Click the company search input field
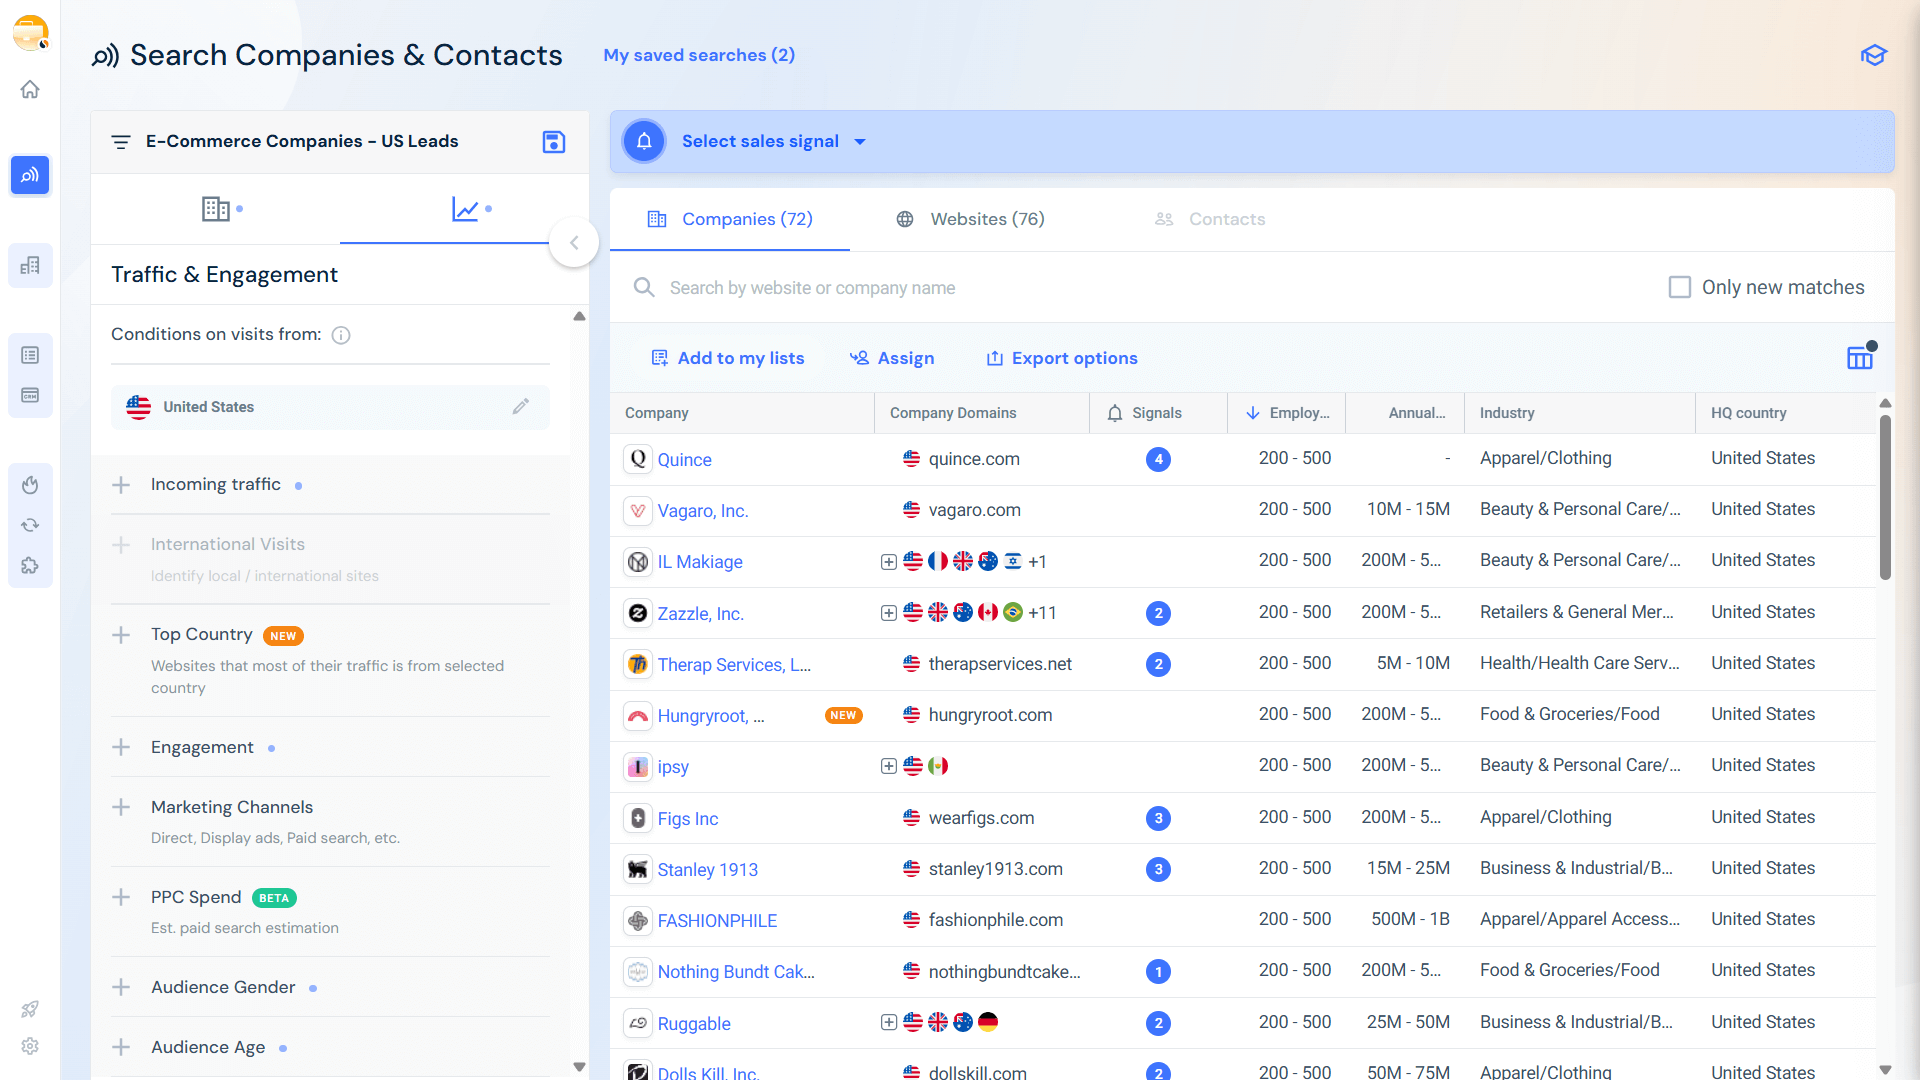This screenshot has width=1920, height=1080. 900,287
